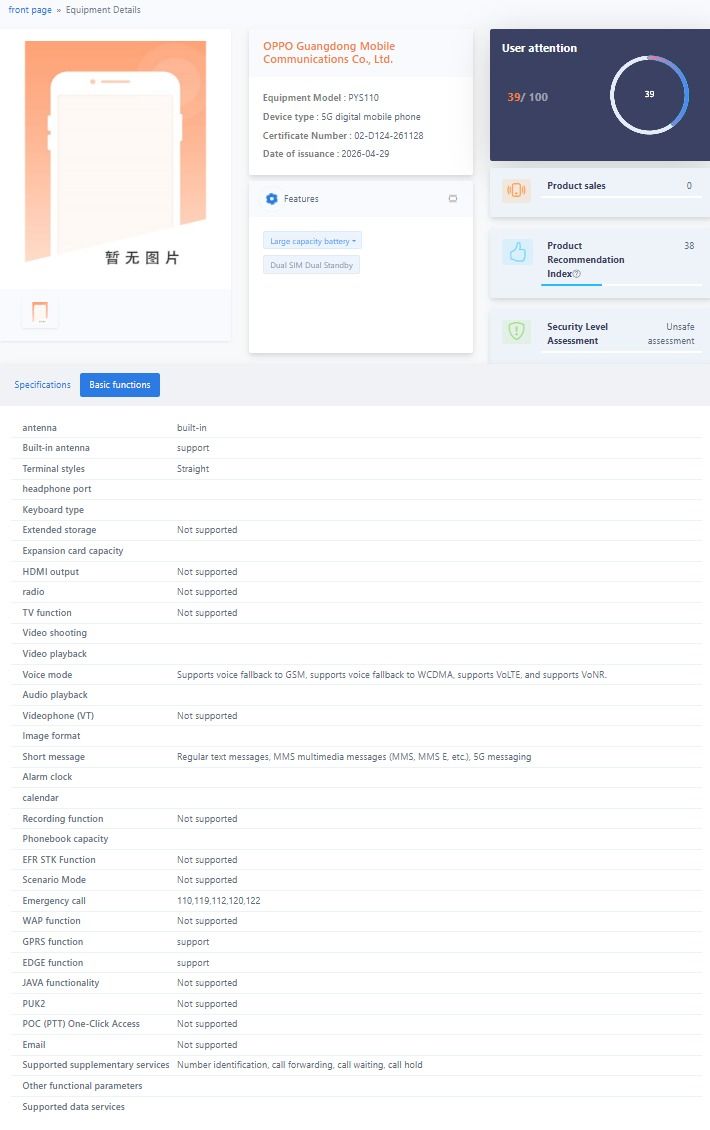Click the Equipment Model PYS110 text
The height and width of the screenshot is (1130, 710).
[321, 98]
